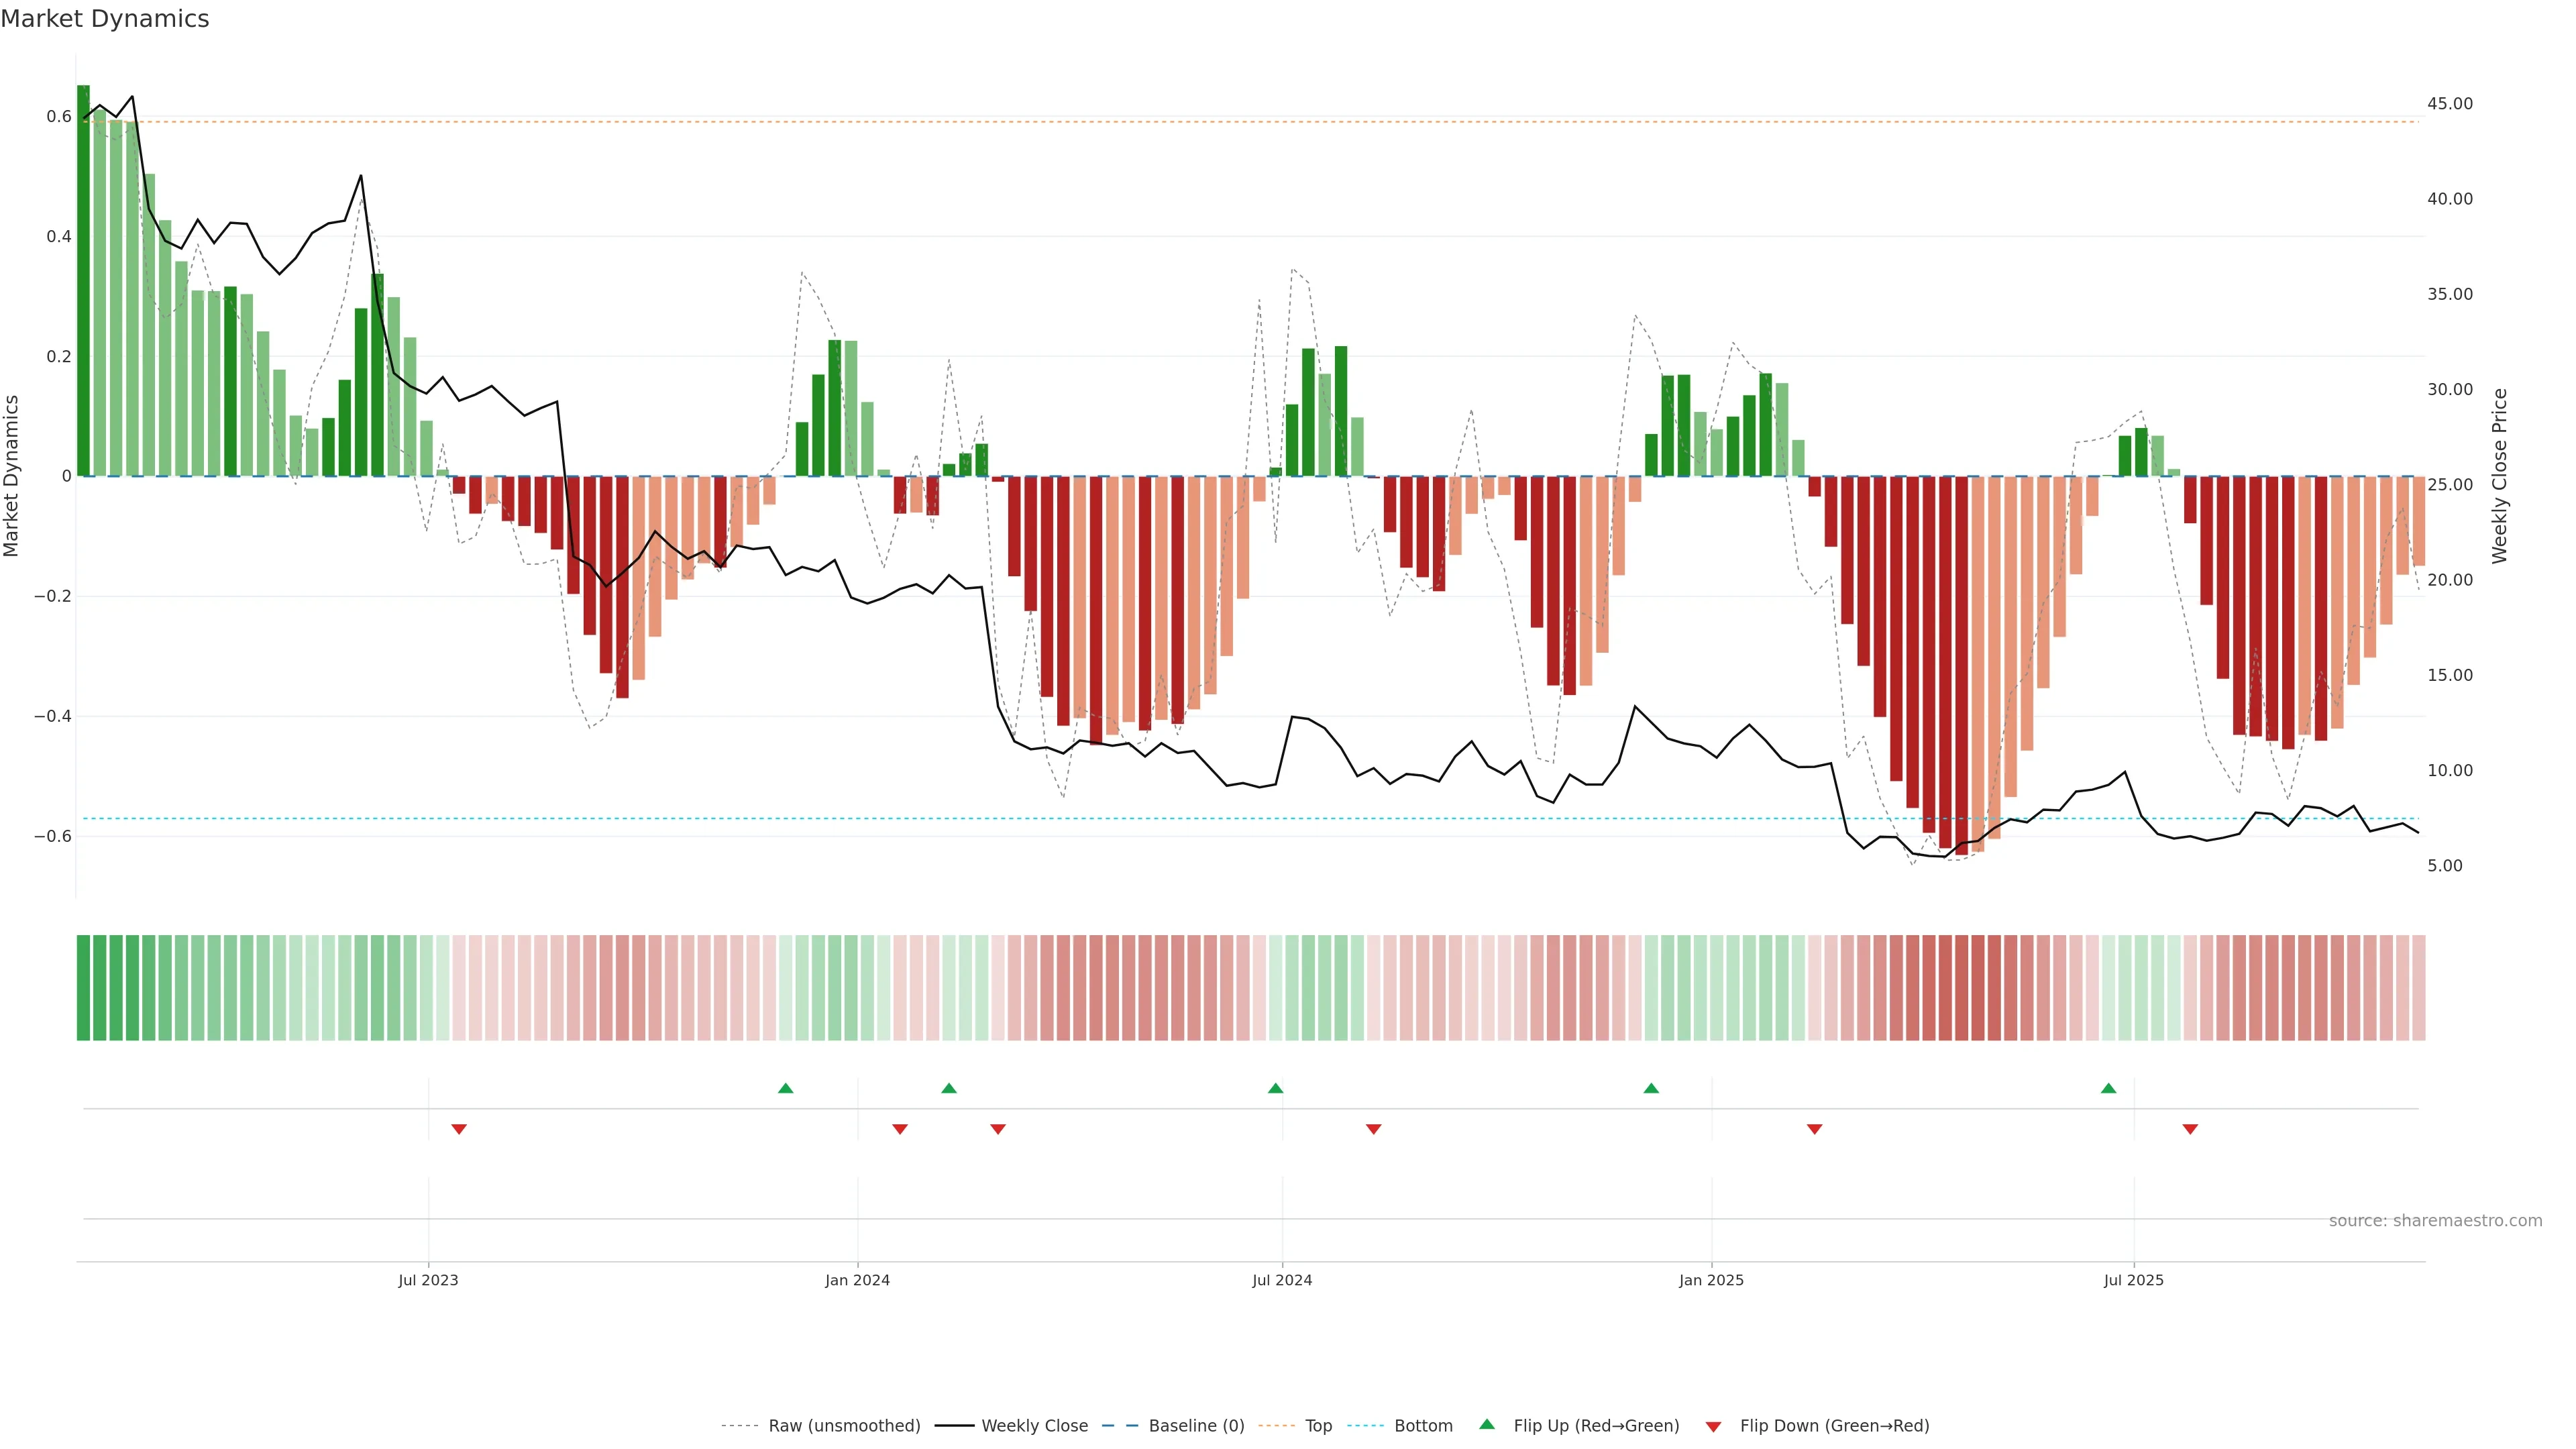Viewport: 2576px width, 1449px height.
Task: Toggle the Bottom legend entry
Action: point(1423,1426)
